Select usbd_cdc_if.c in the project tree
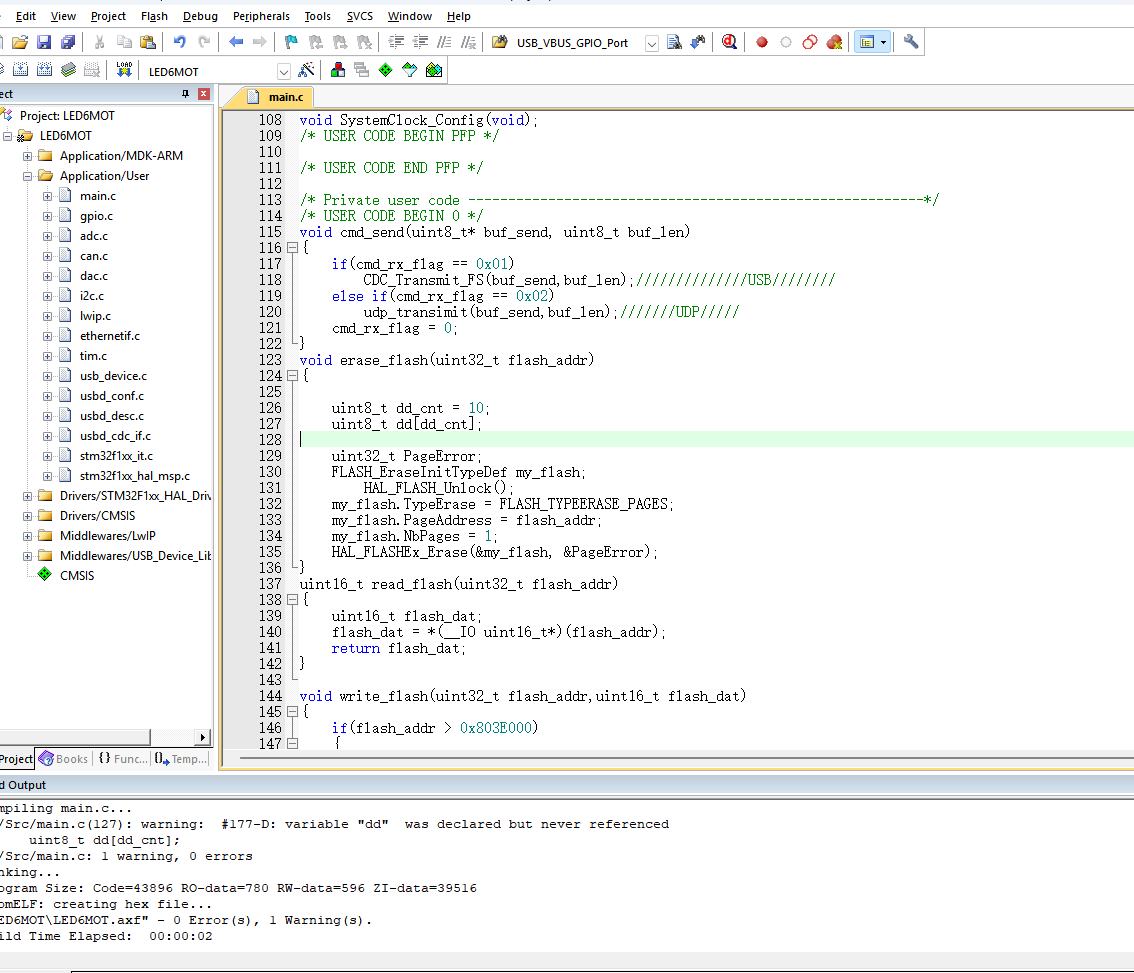1134x973 pixels. [x=115, y=436]
